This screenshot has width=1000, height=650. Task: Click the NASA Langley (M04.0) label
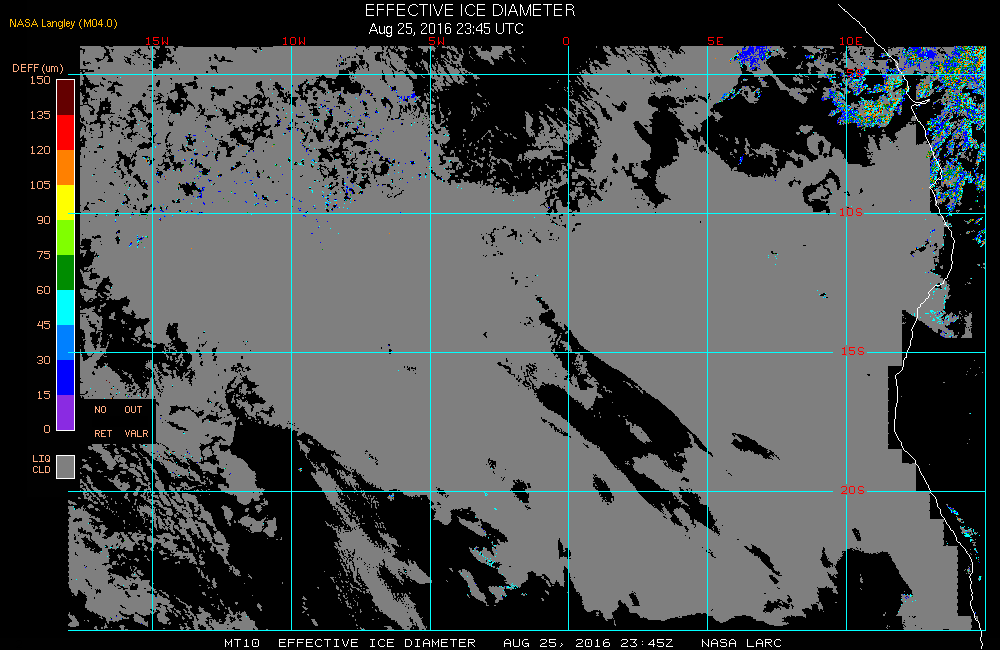63,23
